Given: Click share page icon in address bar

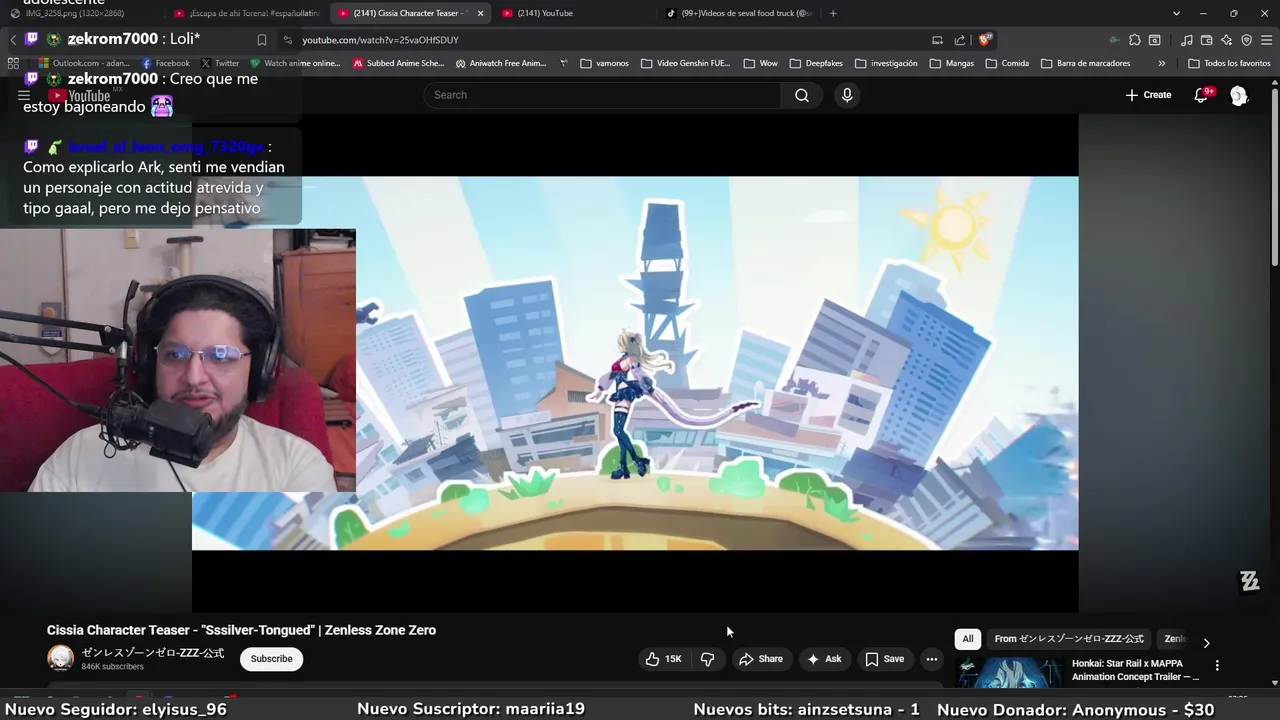Looking at the screenshot, I should [x=960, y=40].
